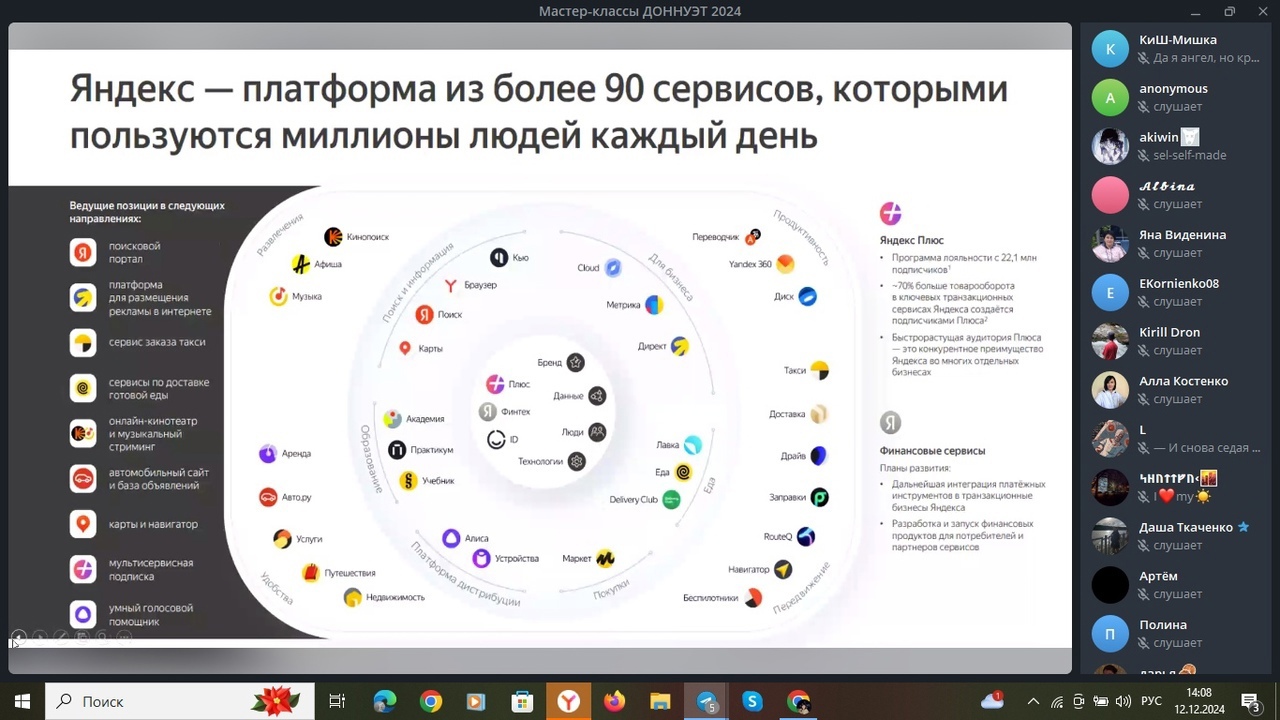This screenshot has height=720, width=1280.
Task: Select the Аренда icon
Action: (268, 454)
